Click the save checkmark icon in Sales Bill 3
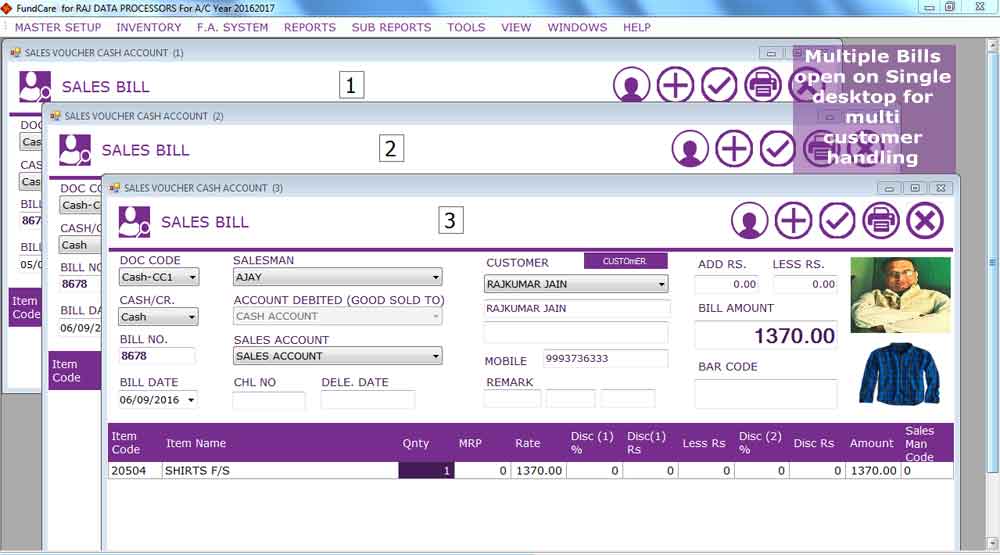Image resolution: width=1000 pixels, height=555 pixels. pos(837,221)
